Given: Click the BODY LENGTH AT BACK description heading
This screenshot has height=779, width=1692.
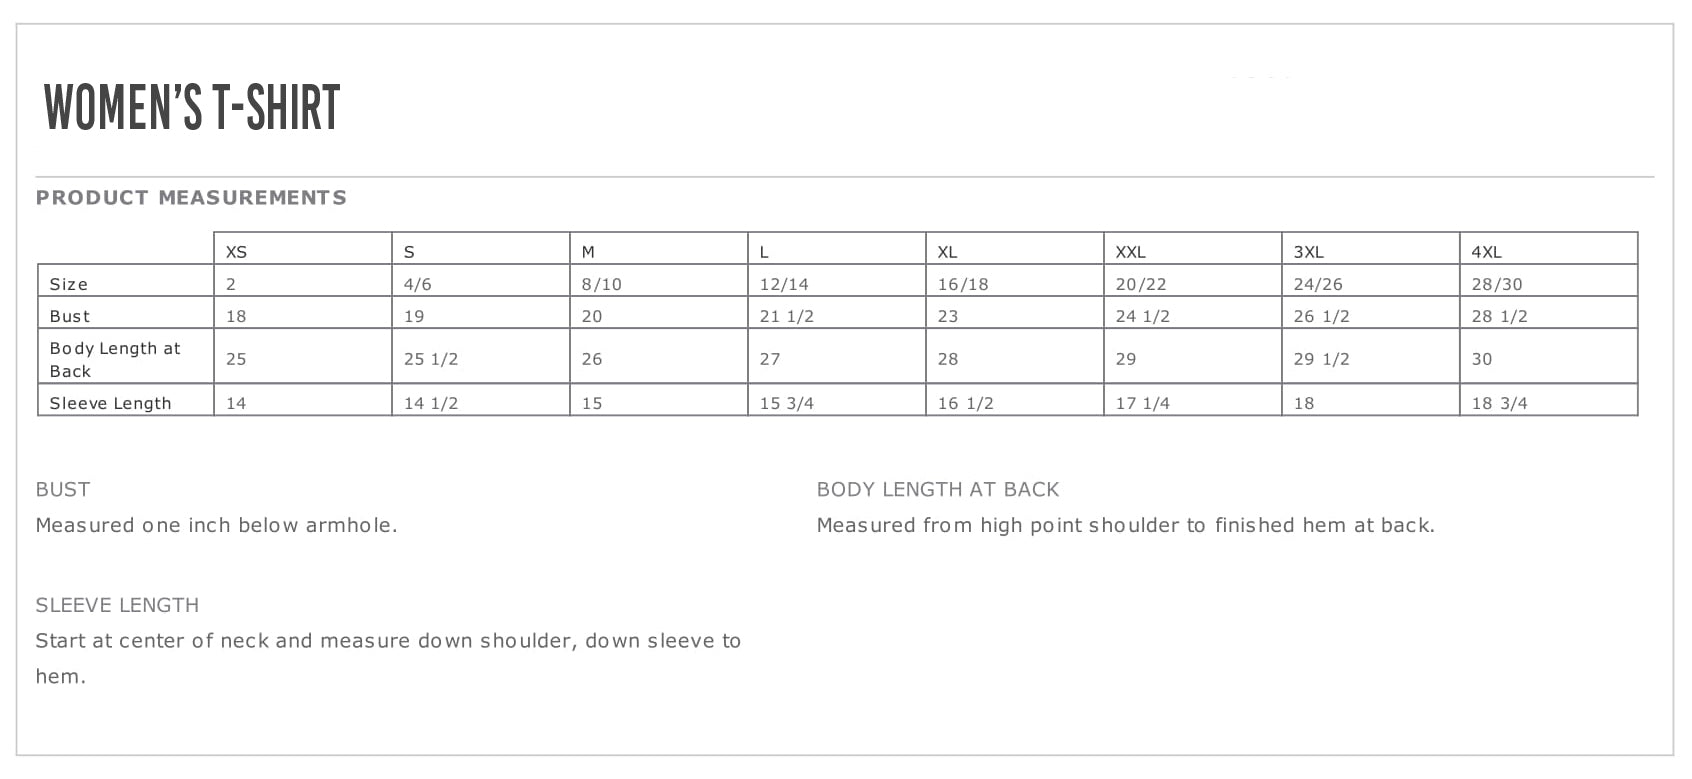Looking at the screenshot, I should pos(937,489).
